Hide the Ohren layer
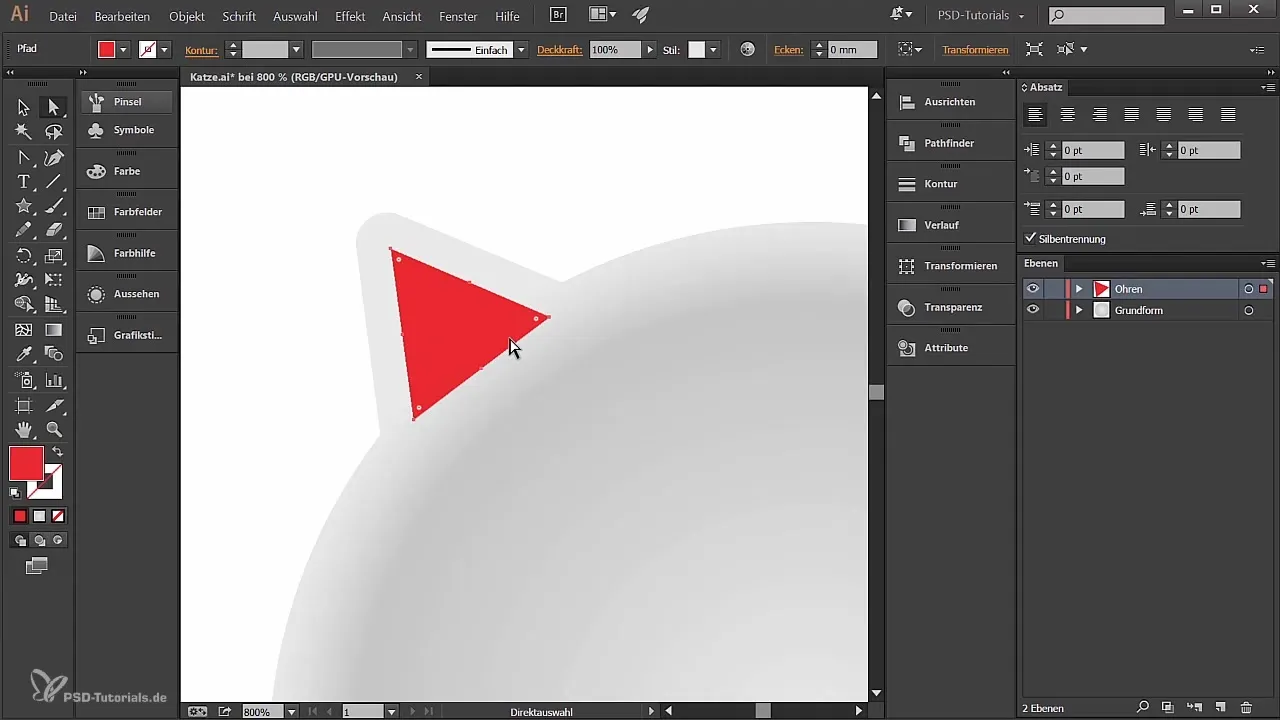This screenshot has height=720, width=1280. (x=1033, y=289)
